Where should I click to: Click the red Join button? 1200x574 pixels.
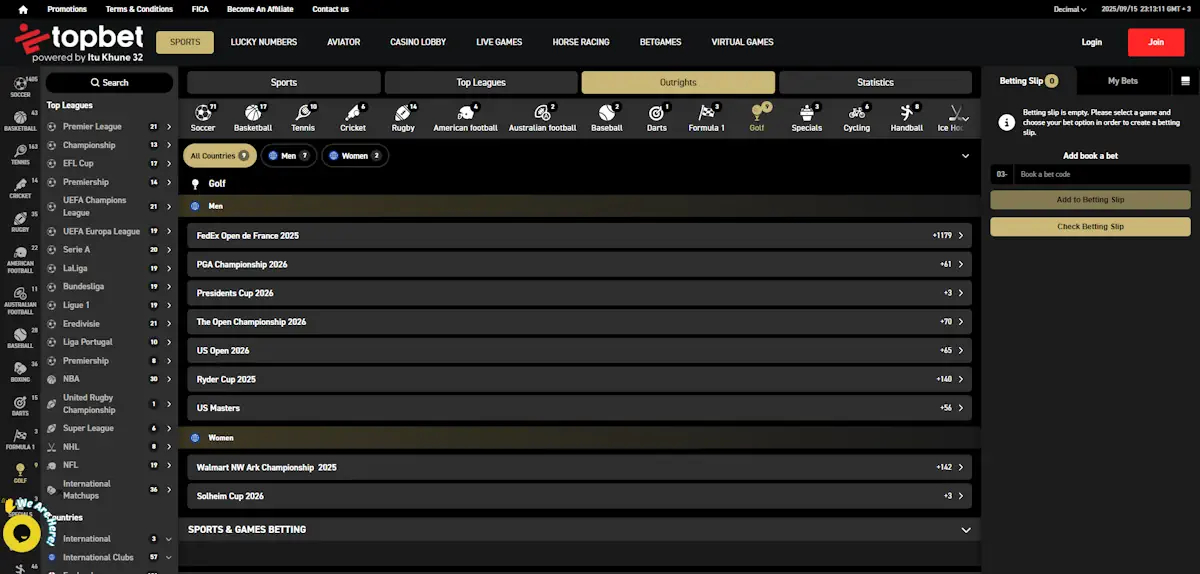point(1156,42)
